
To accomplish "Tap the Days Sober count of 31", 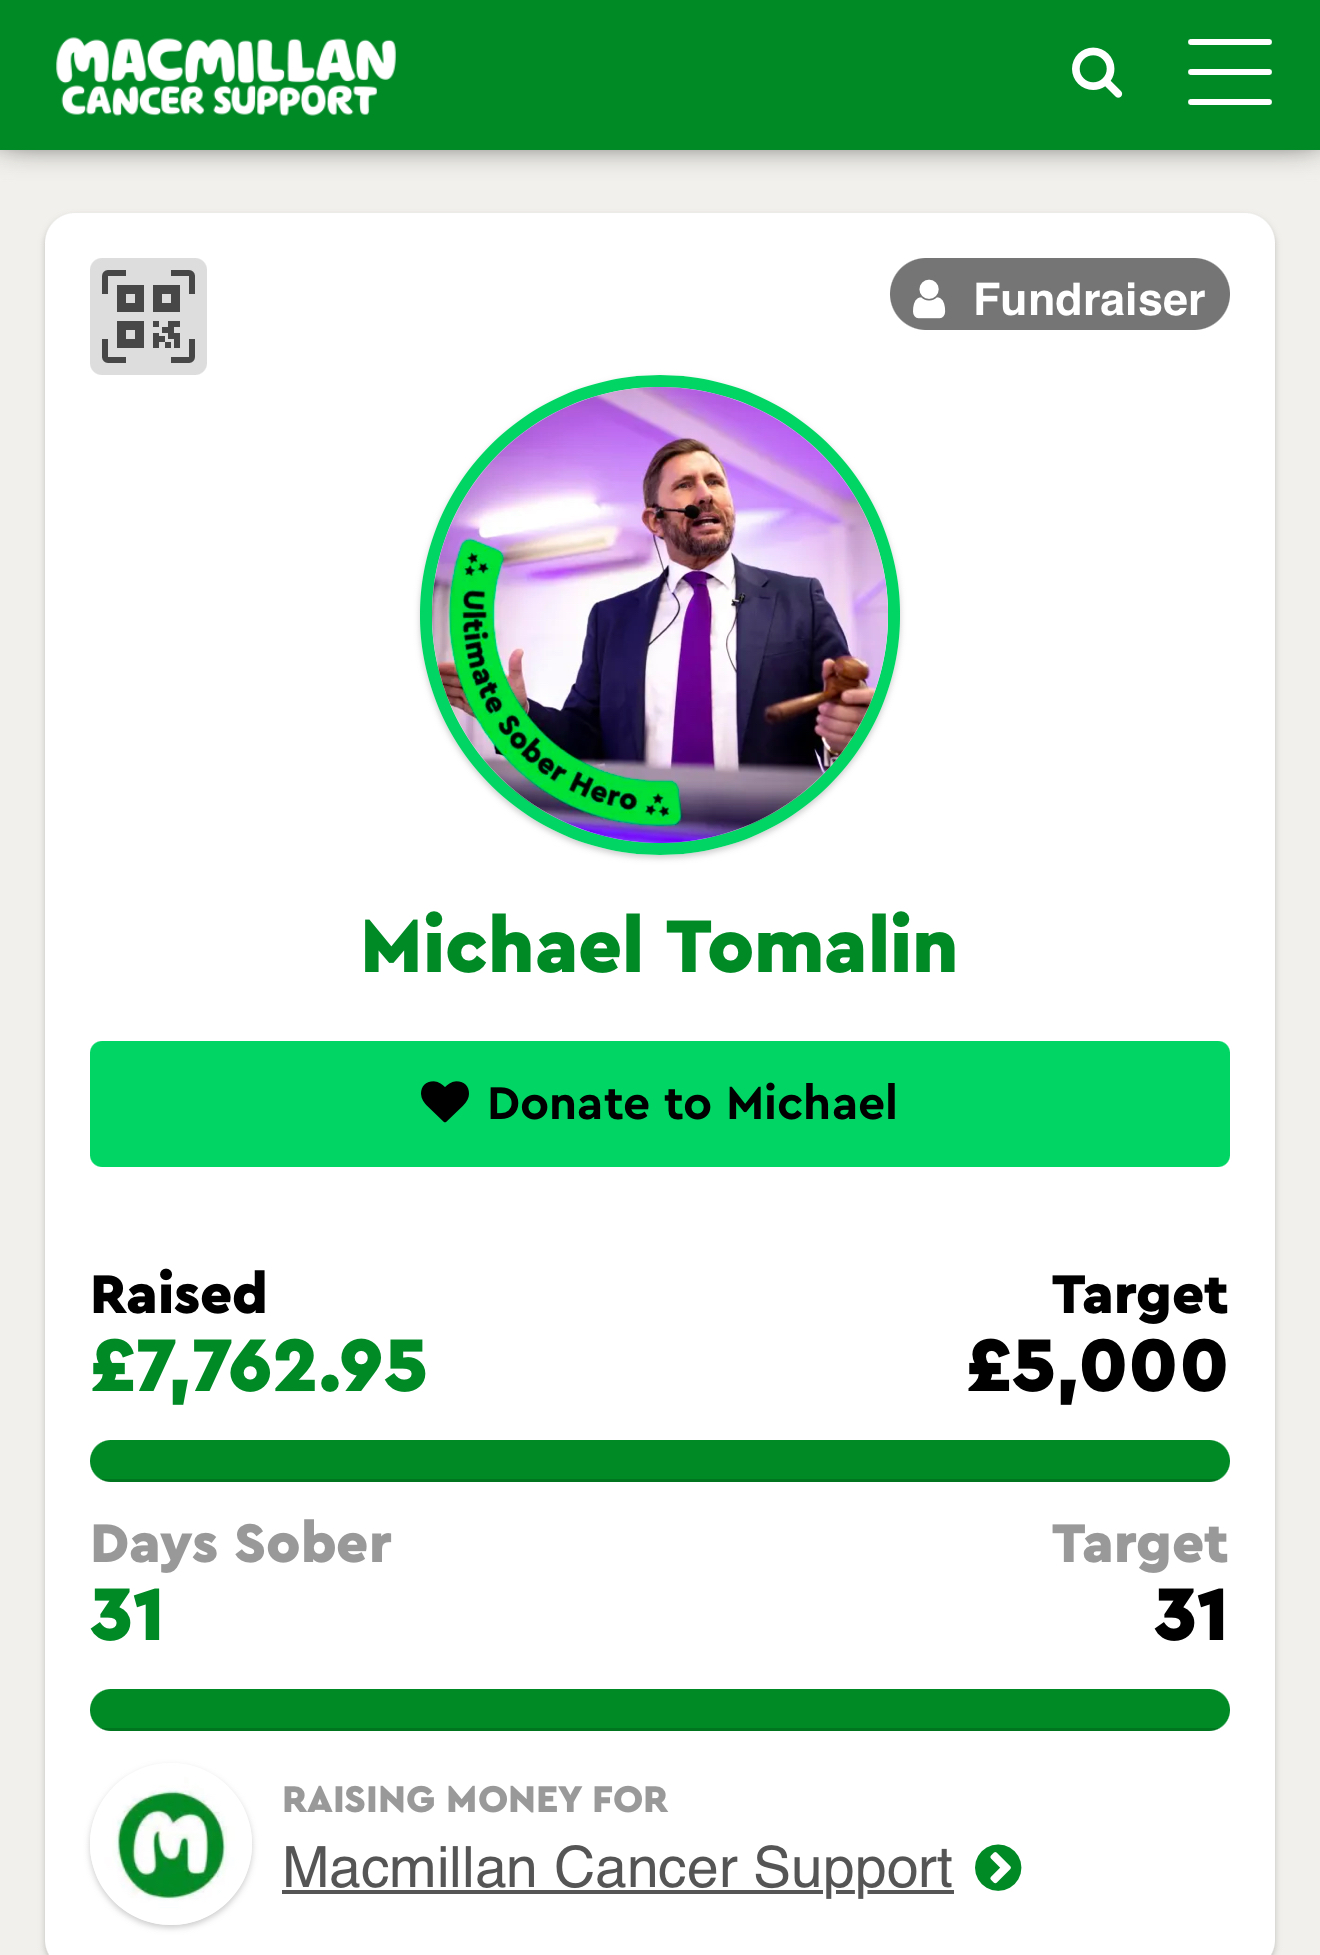I will (127, 1615).
